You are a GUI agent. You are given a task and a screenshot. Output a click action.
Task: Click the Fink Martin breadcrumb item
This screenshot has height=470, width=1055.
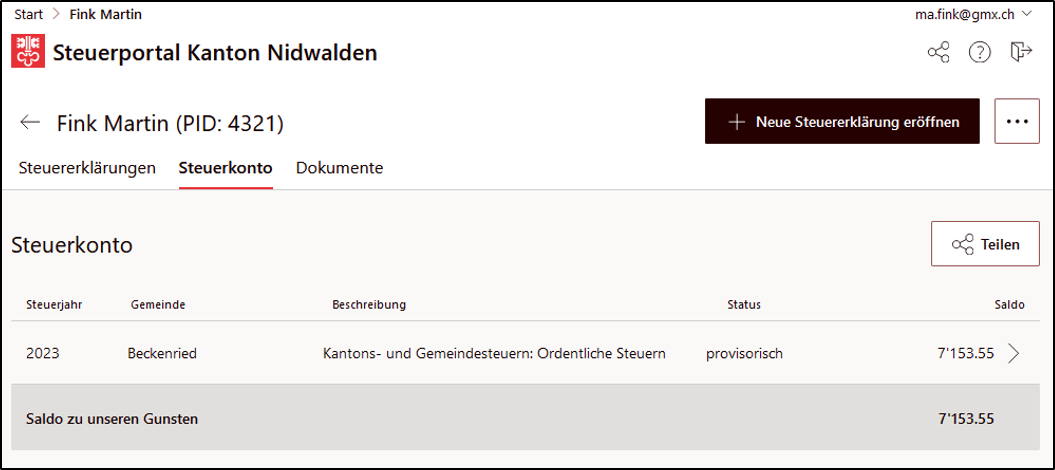[x=106, y=14]
